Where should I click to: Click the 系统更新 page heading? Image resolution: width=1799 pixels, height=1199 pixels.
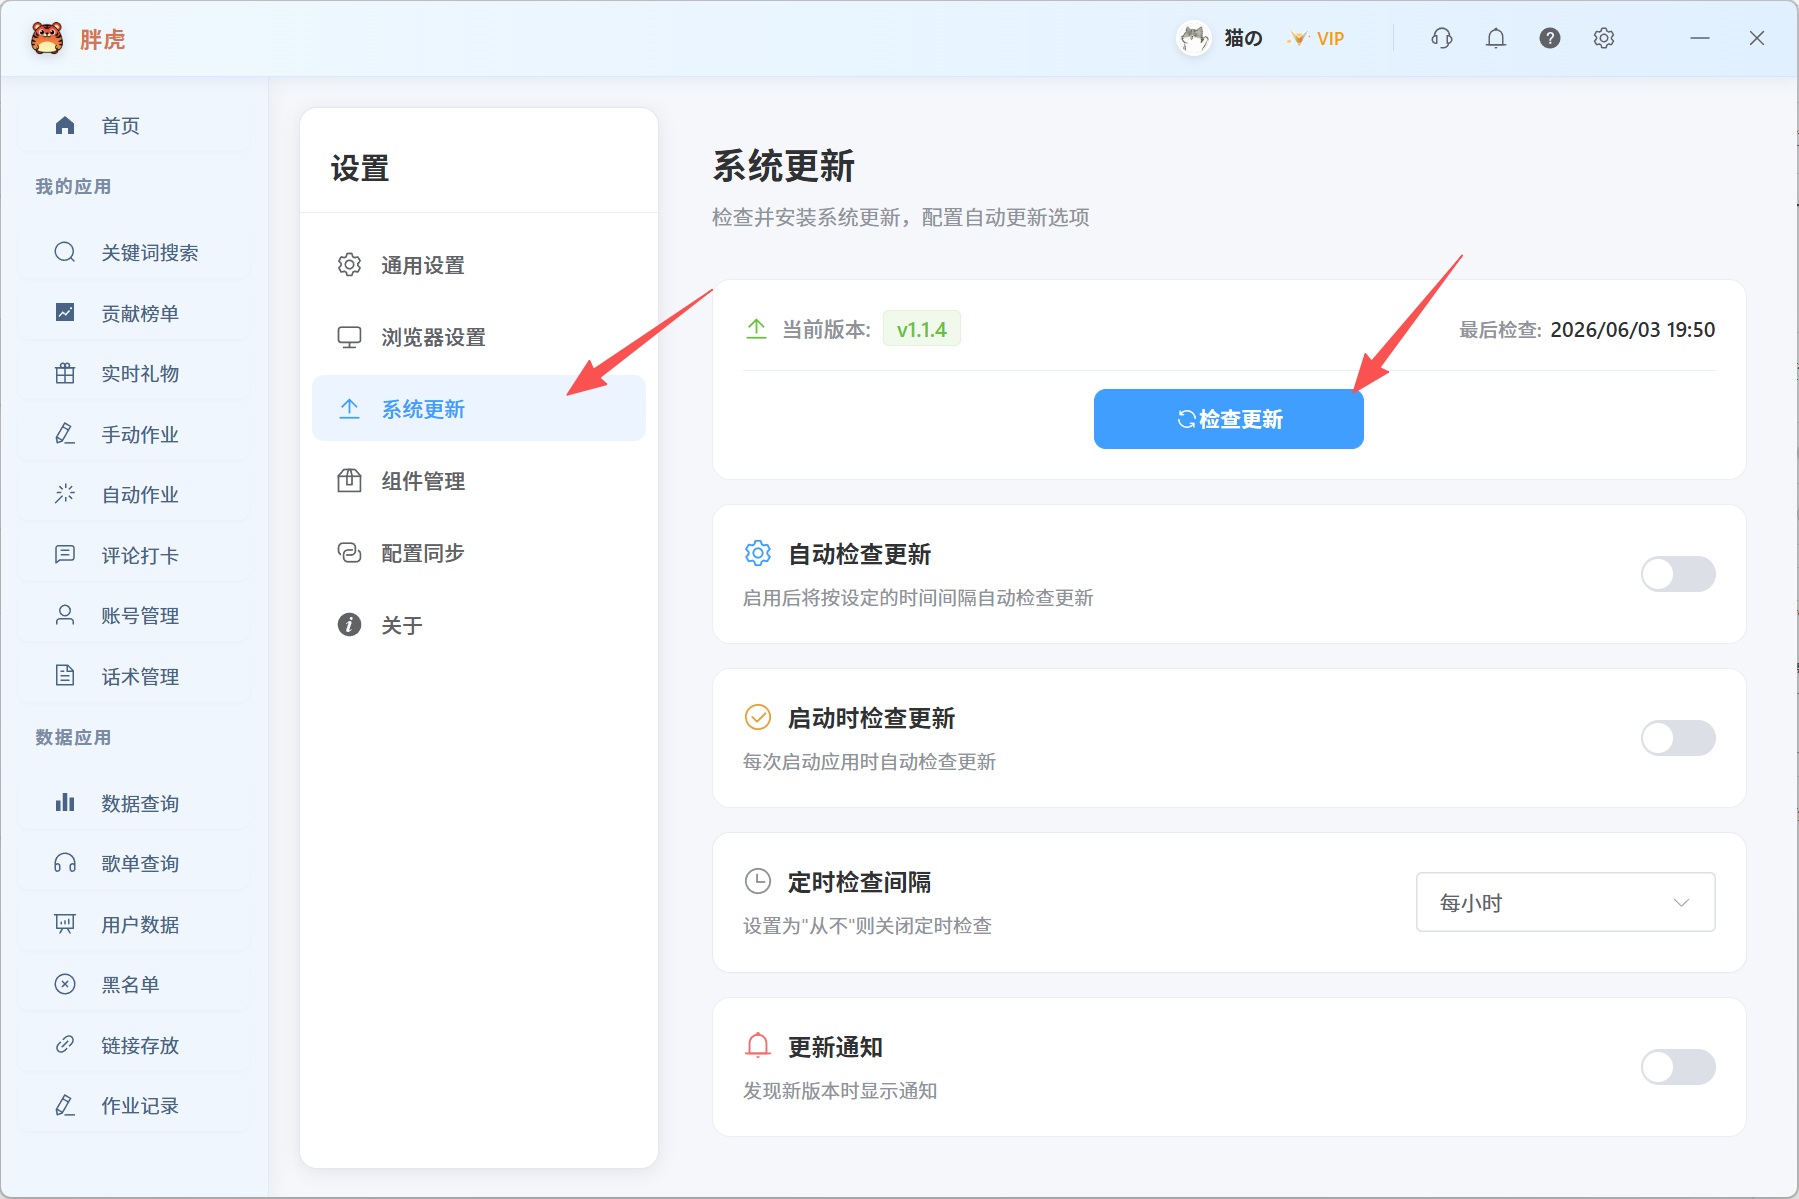pos(783,166)
